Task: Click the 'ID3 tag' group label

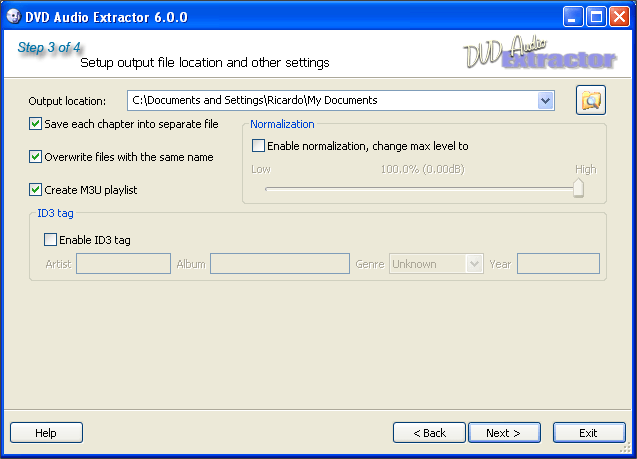Action: point(55,213)
